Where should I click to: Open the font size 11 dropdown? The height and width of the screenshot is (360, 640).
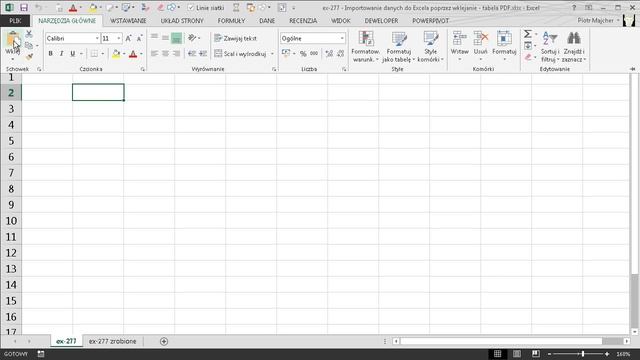[119, 38]
